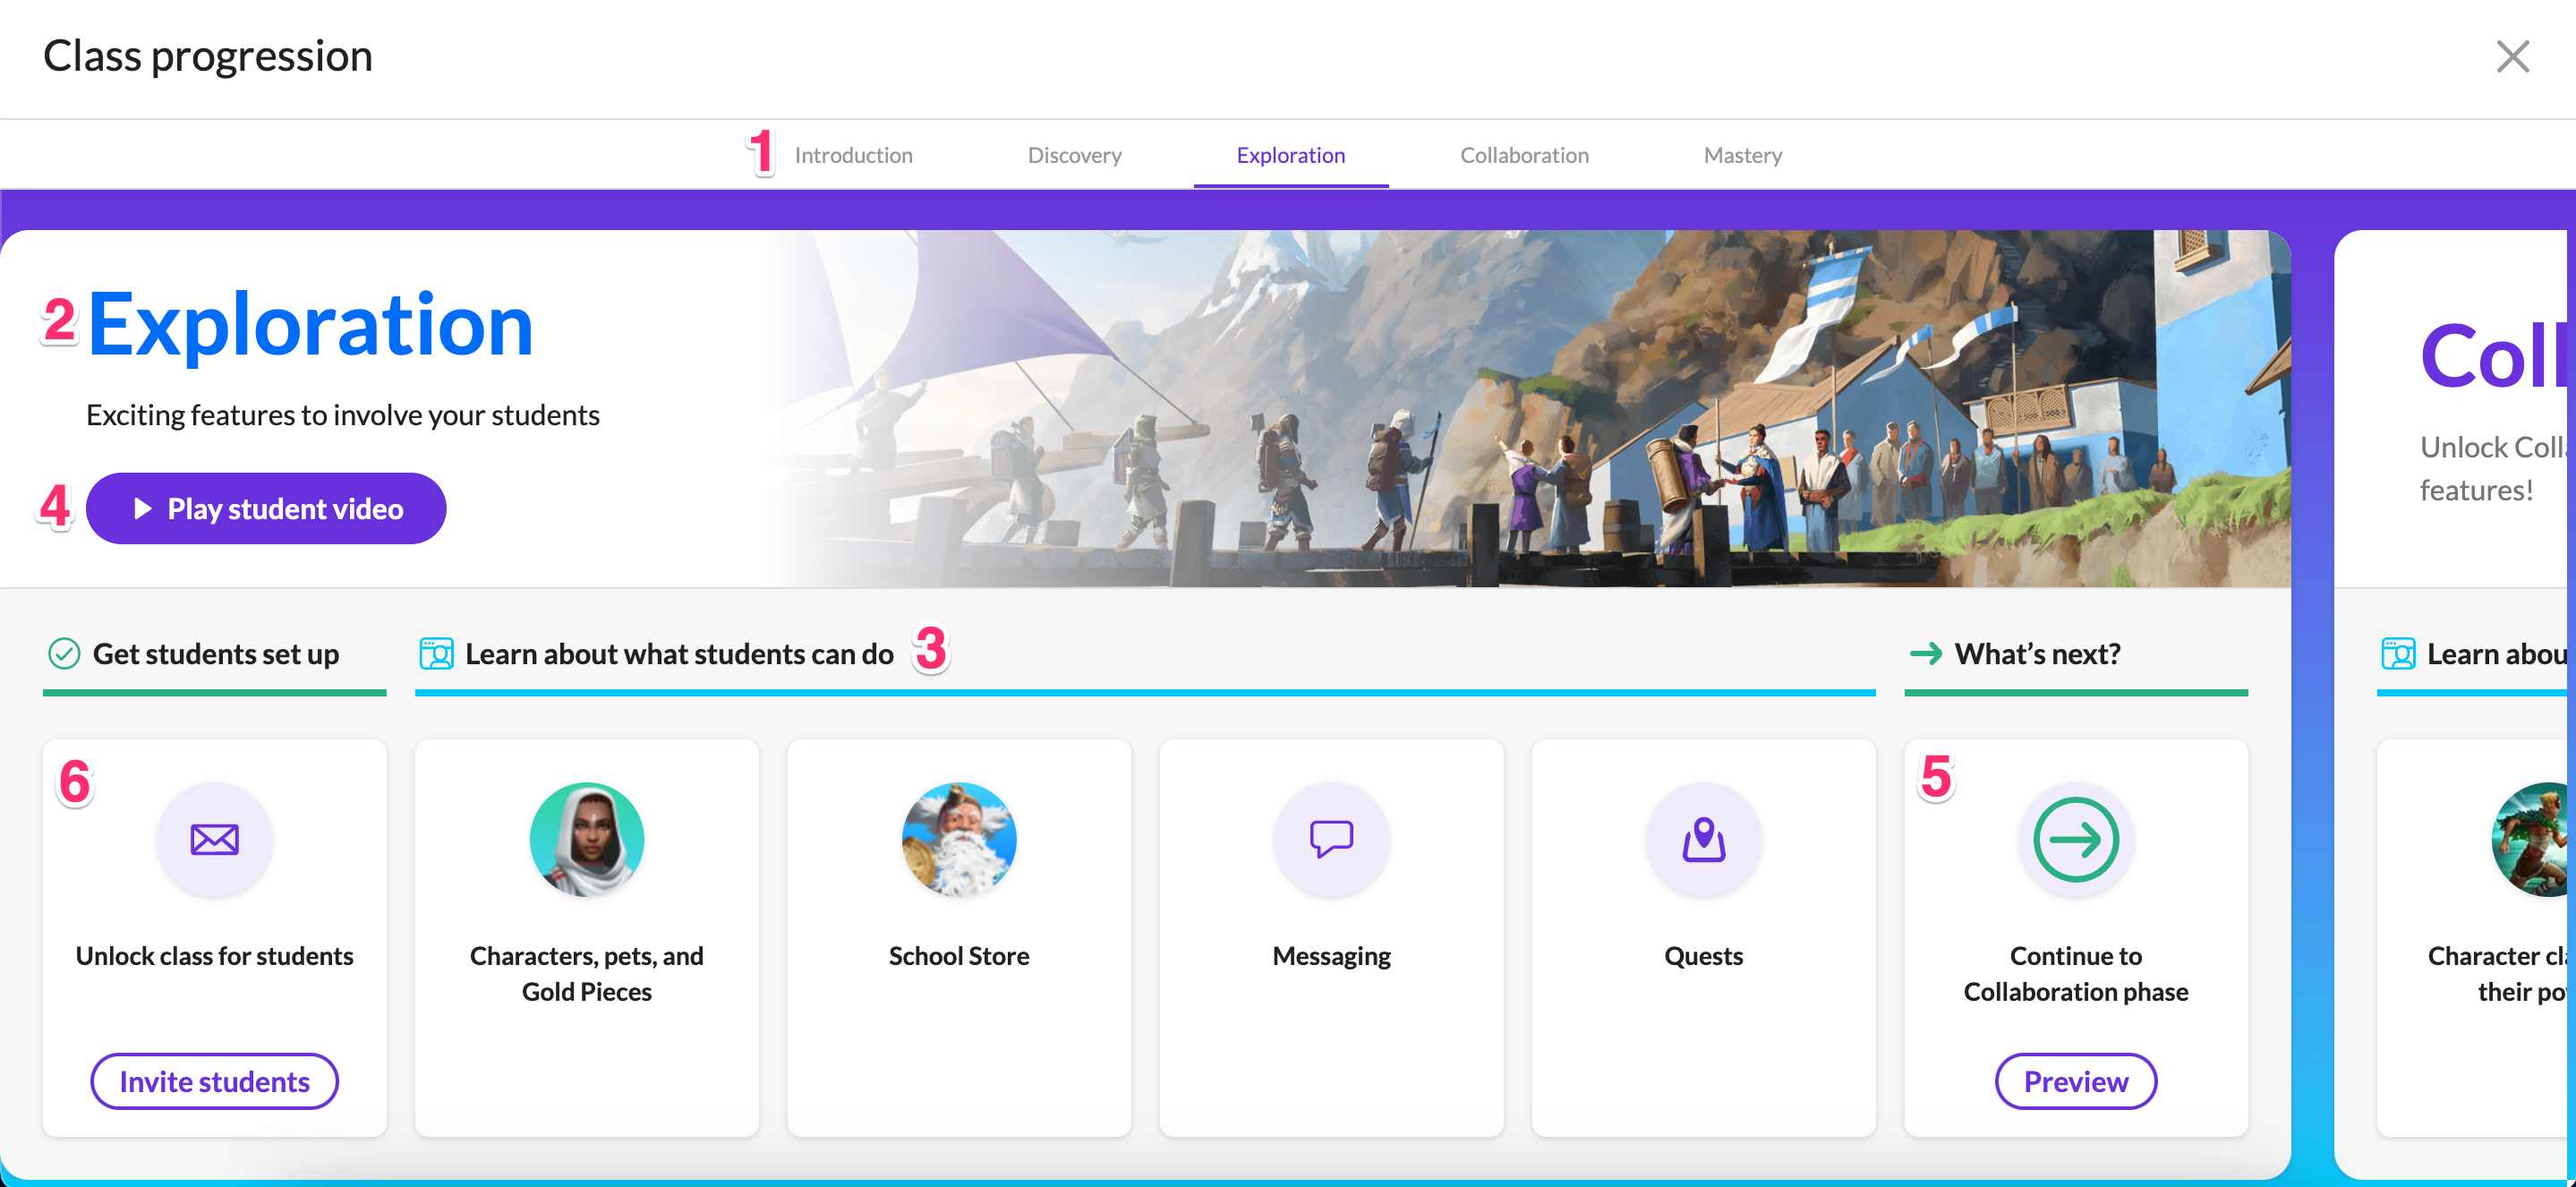
Task: Open the Introduction tab
Action: [853, 155]
